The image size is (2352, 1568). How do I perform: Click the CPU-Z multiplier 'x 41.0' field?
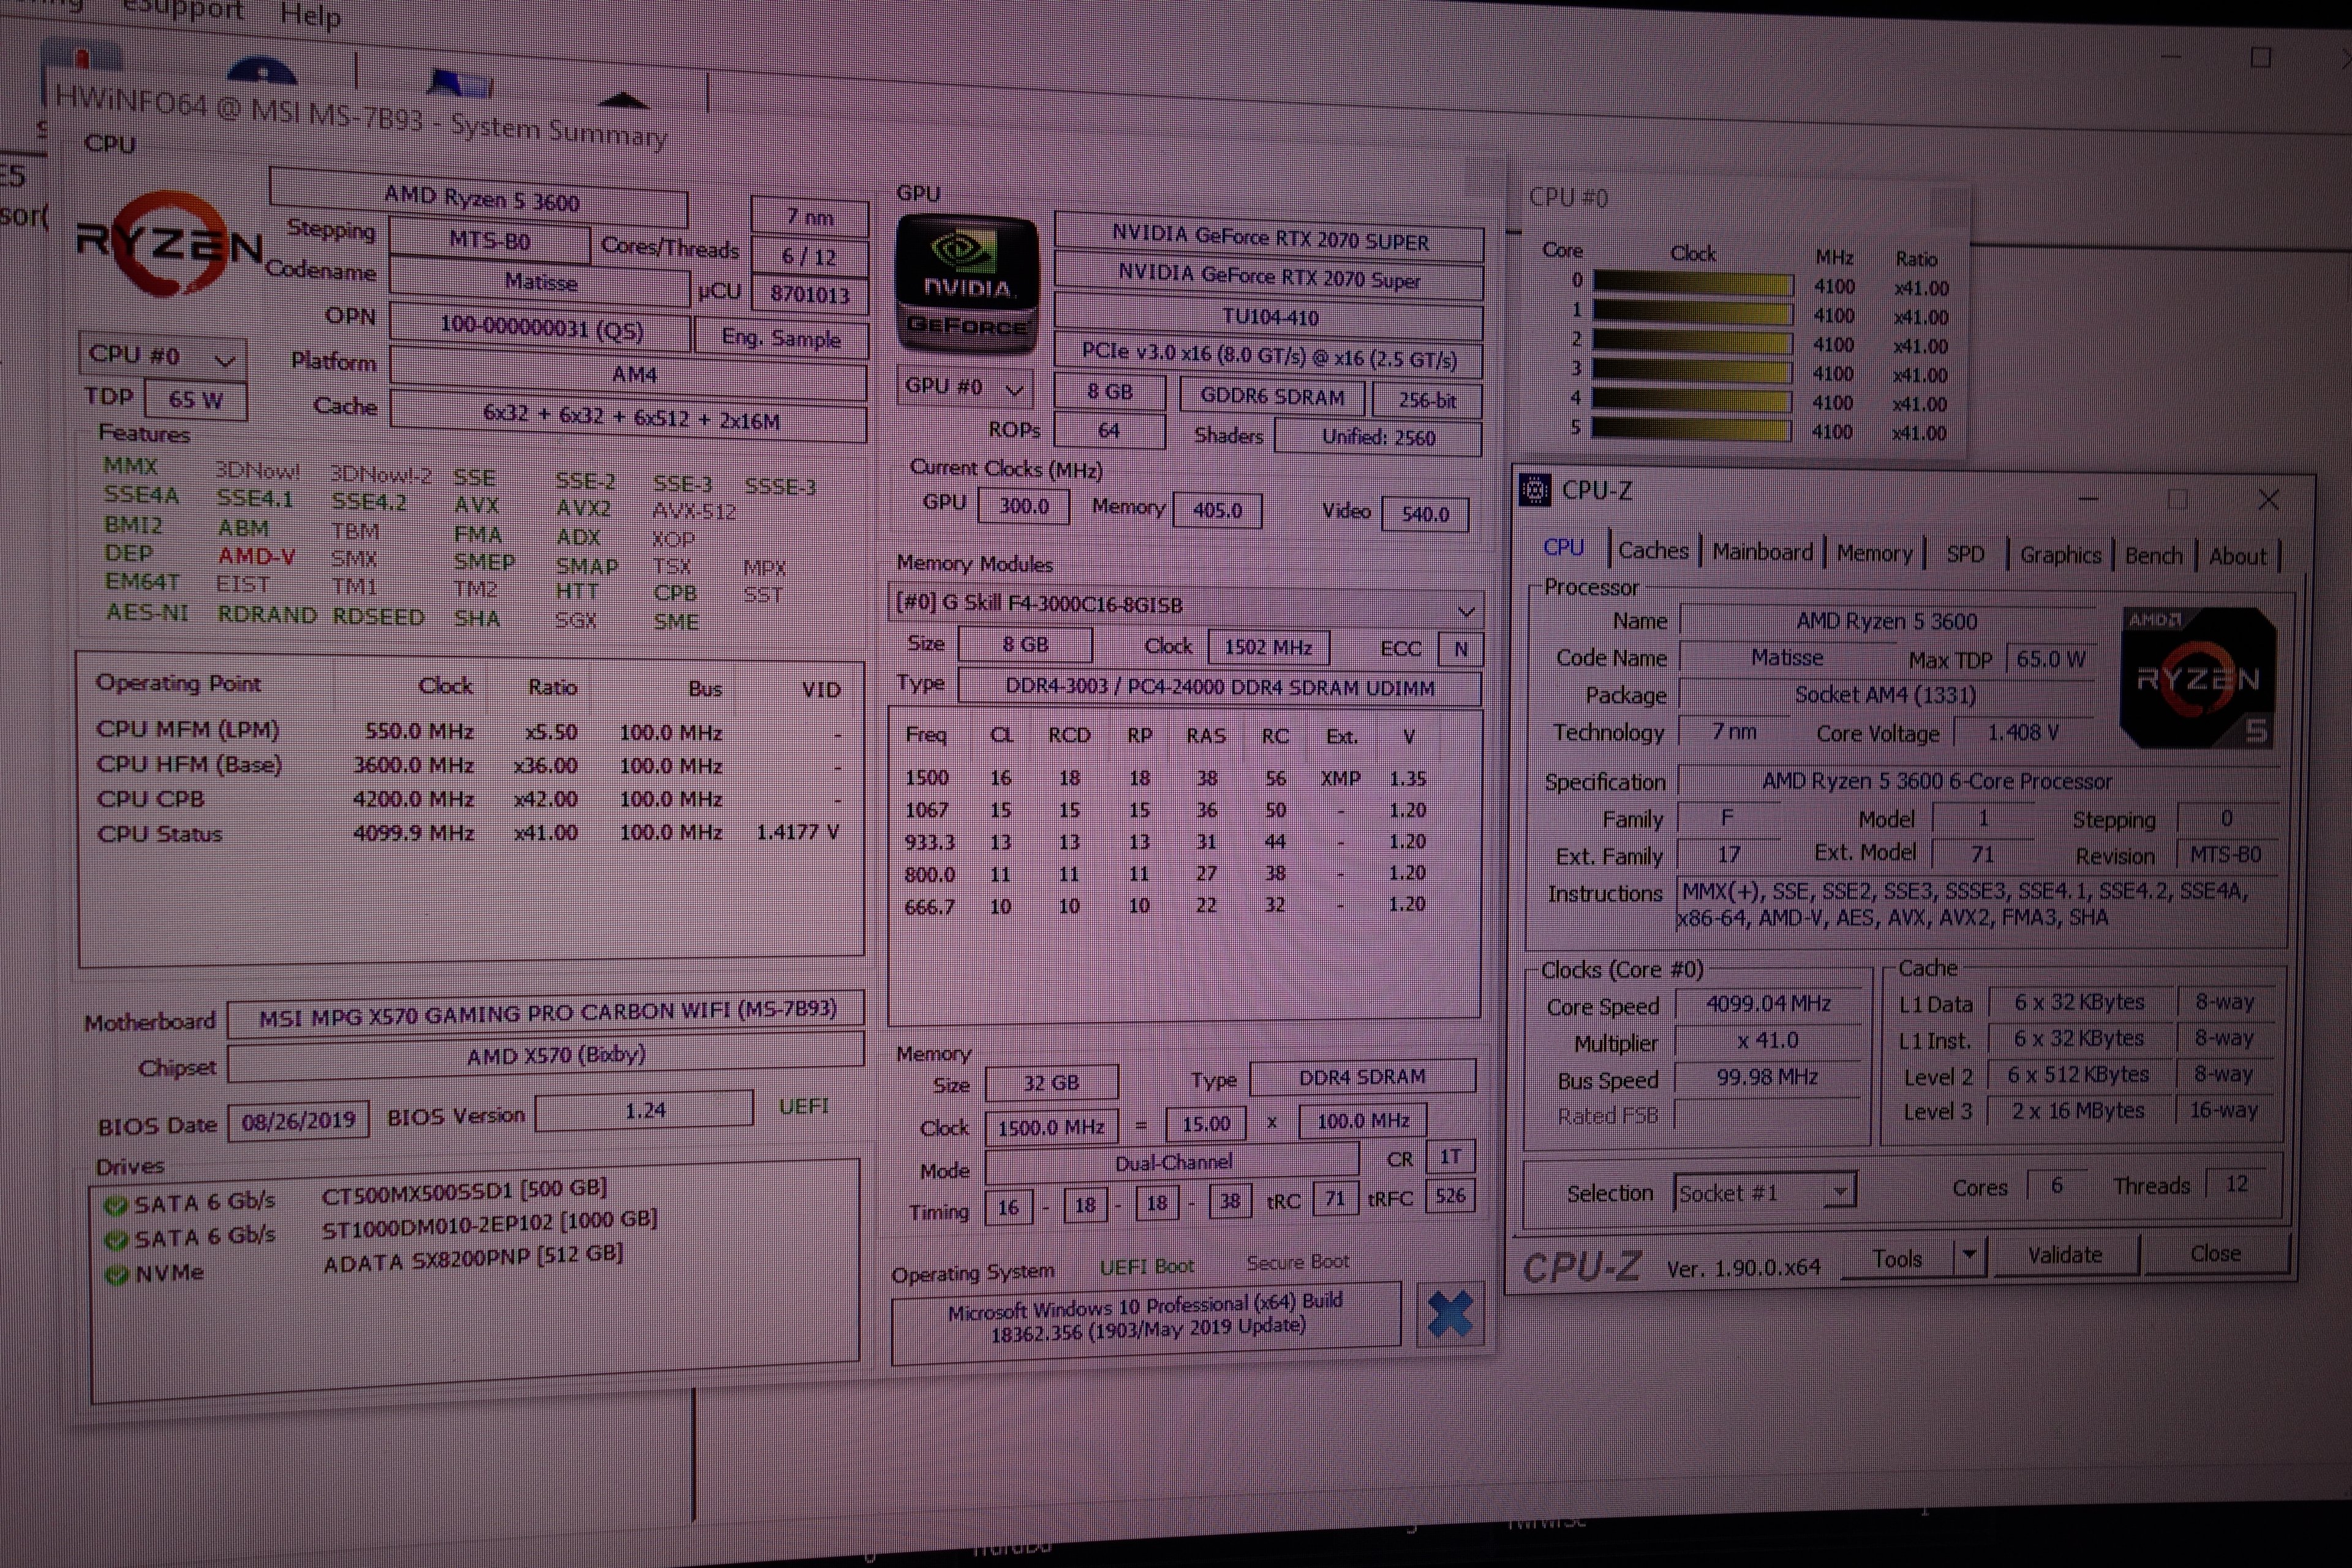tap(1768, 1041)
